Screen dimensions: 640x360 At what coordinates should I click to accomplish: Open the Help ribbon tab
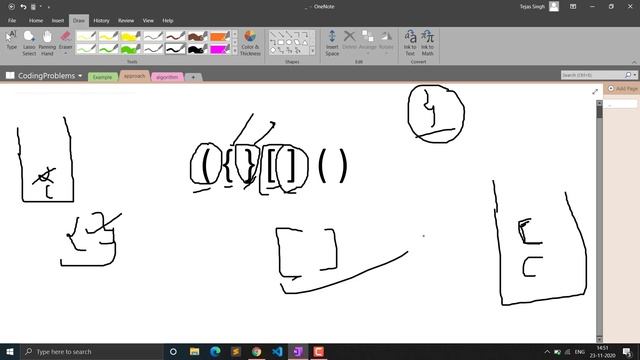click(x=168, y=20)
